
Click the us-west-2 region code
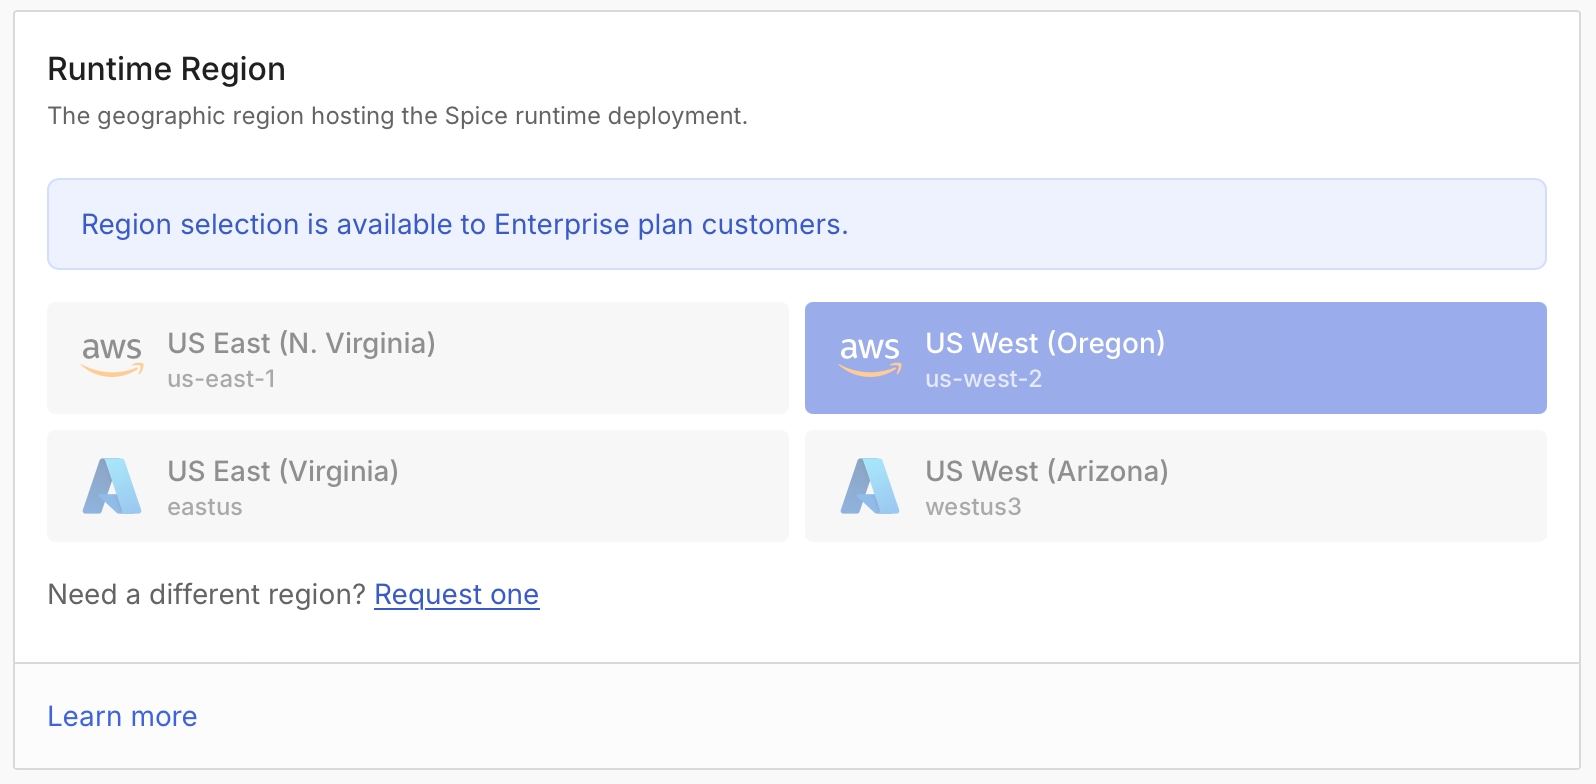(x=983, y=380)
